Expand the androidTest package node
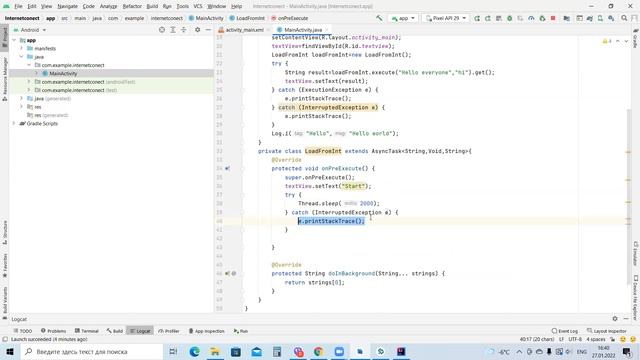The image size is (640, 360). (29, 82)
